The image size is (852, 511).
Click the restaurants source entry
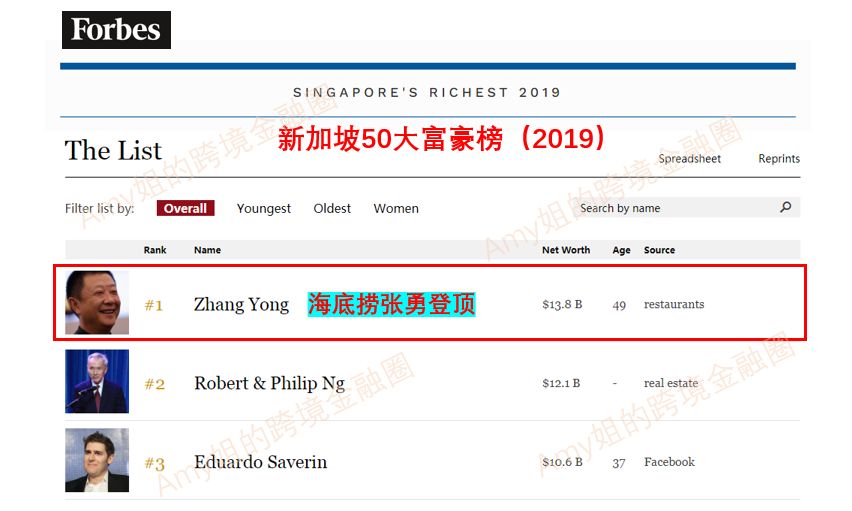pos(674,304)
